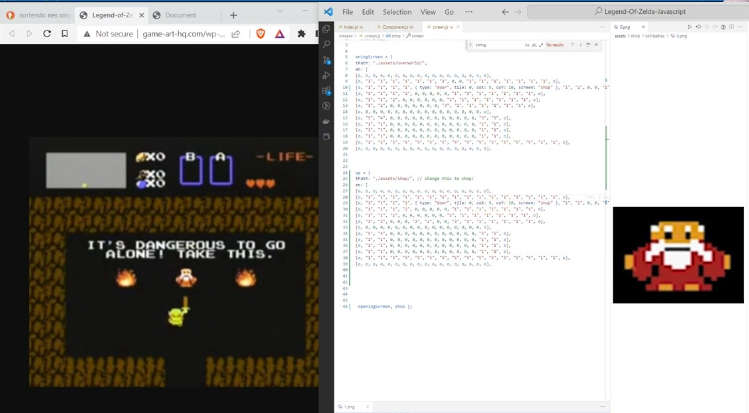Open Source Control in the VS Code activity bar

pyautogui.click(x=326, y=60)
